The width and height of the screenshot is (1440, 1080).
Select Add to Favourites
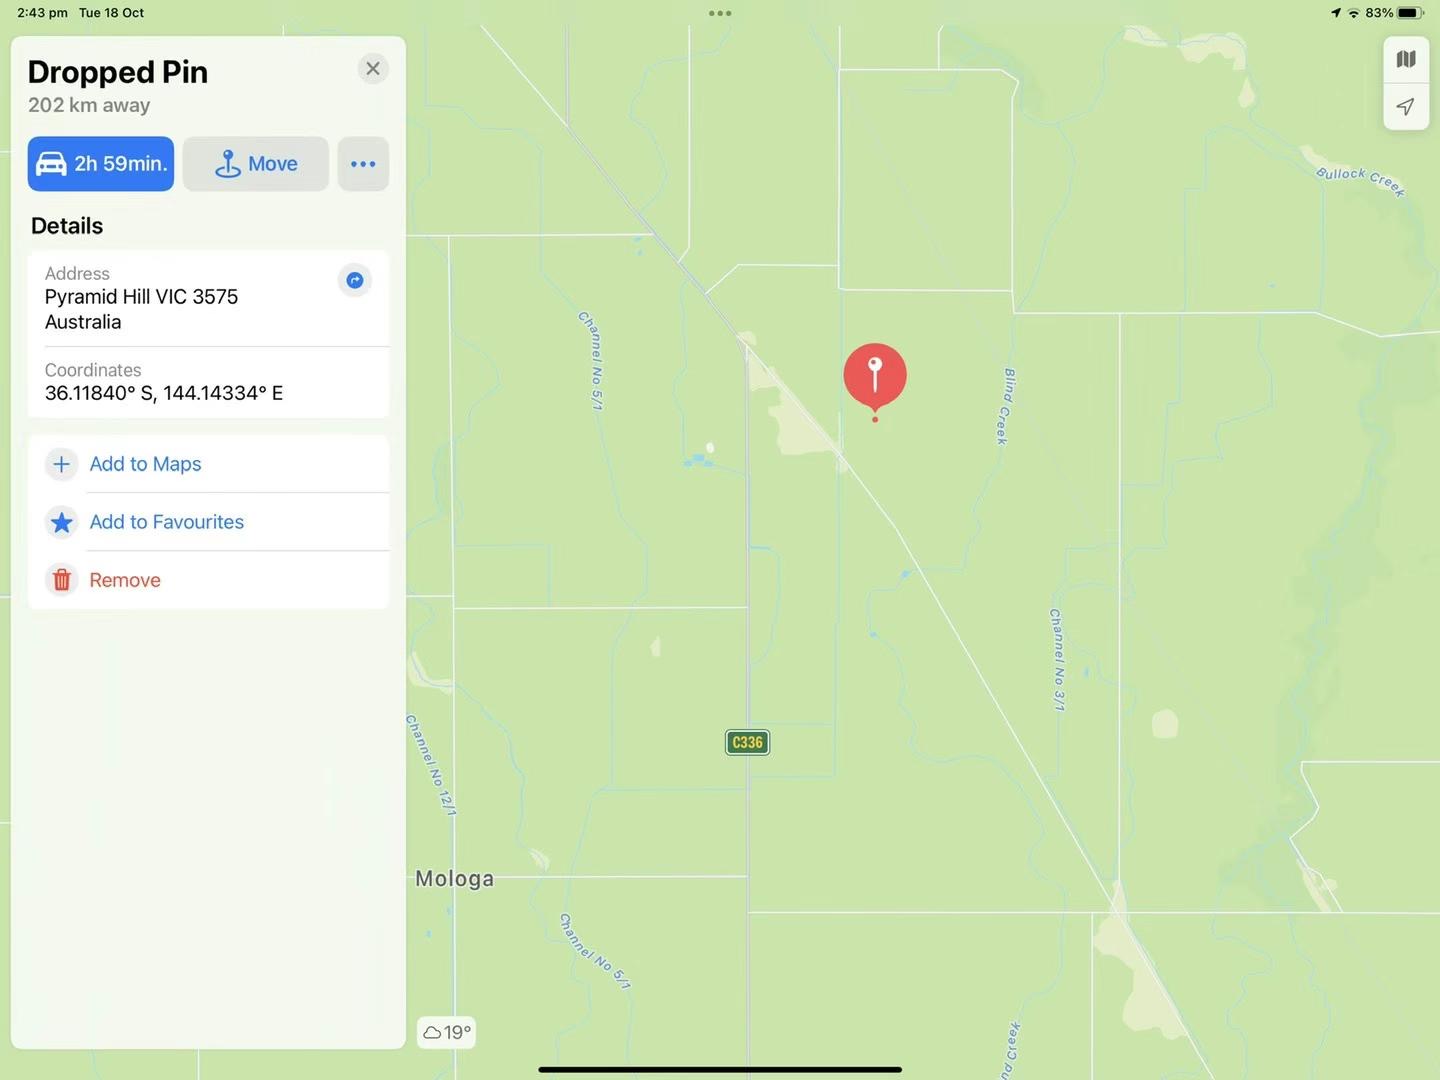pyautogui.click(x=167, y=522)
